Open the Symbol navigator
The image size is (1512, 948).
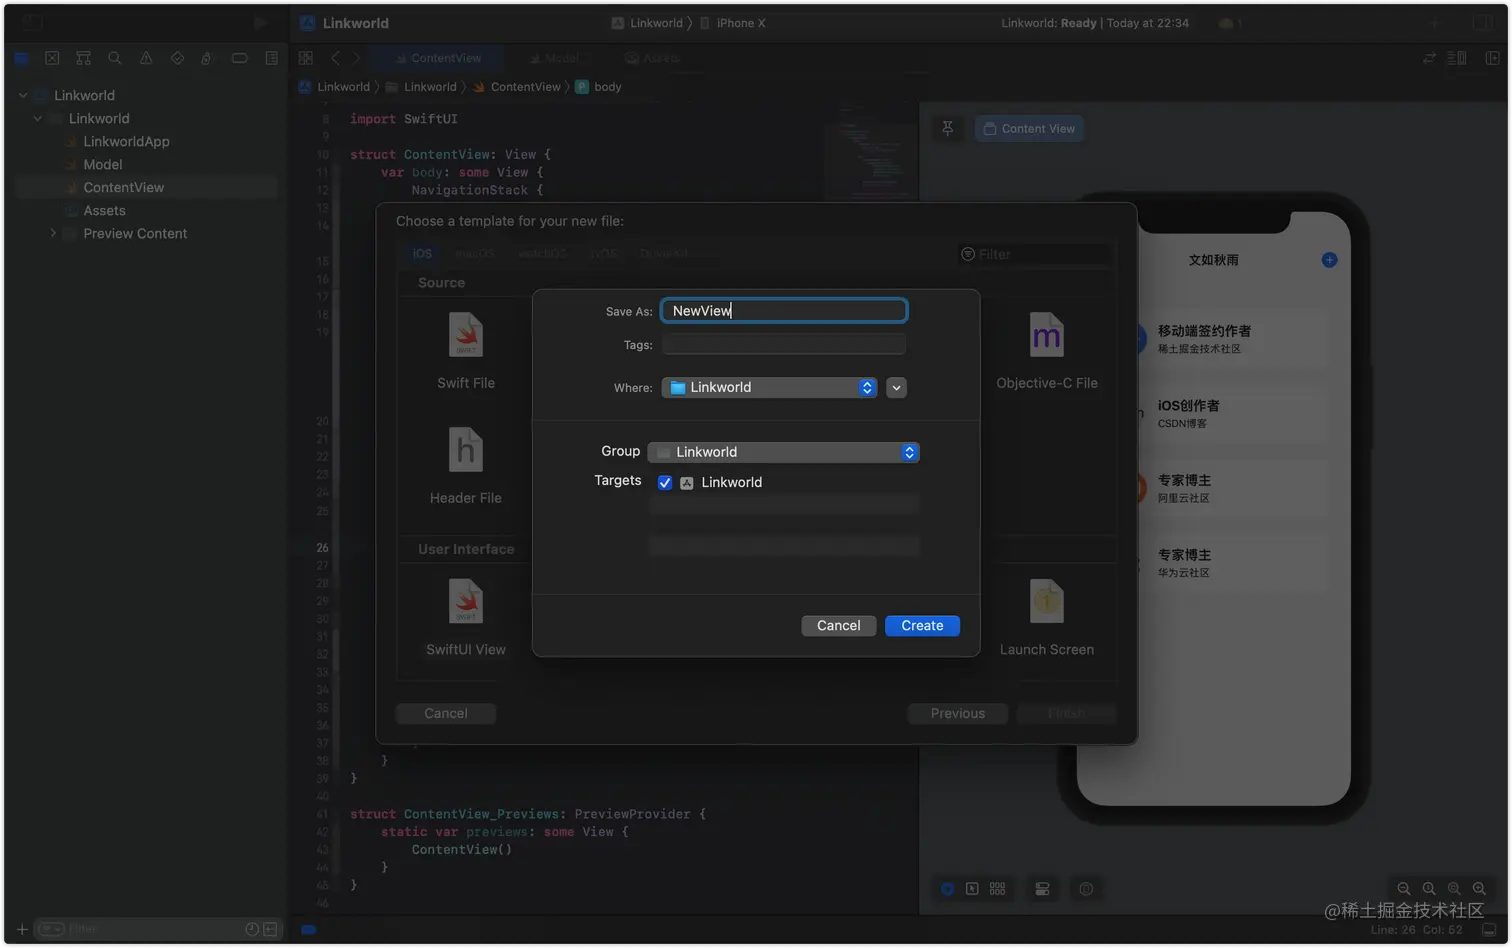click(84, 58)
